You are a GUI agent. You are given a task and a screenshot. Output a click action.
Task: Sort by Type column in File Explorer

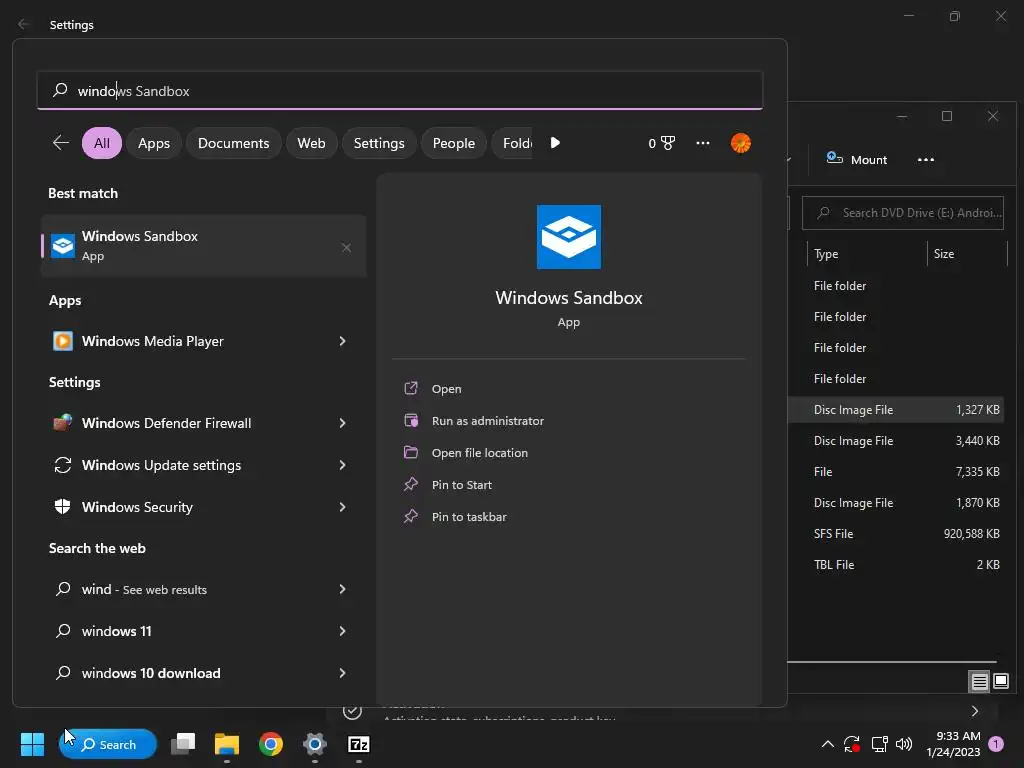(867, 254)
